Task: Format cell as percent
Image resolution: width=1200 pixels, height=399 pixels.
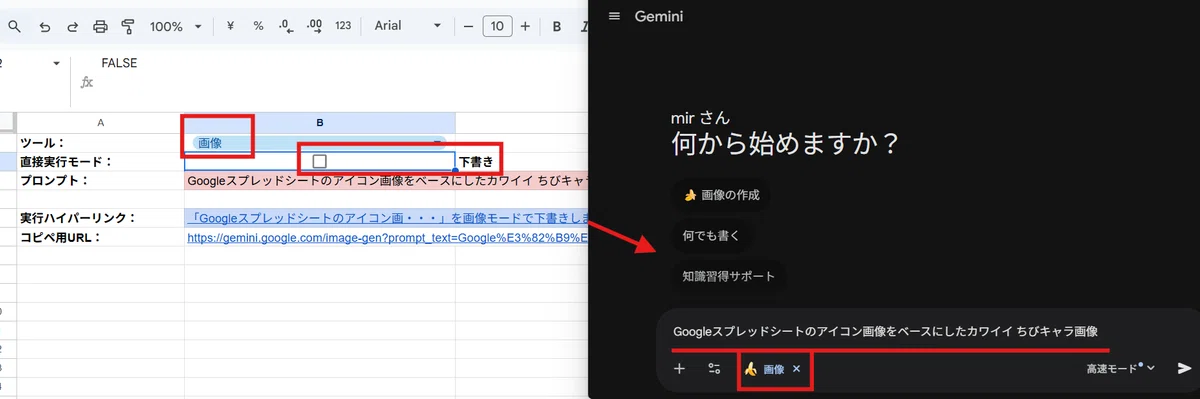Action: pyautogui.click(x=258, y=26)
